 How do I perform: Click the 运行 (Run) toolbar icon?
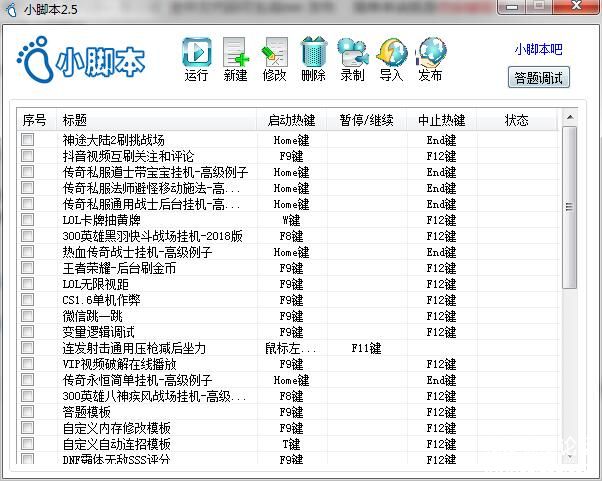[x=197, y=53]
